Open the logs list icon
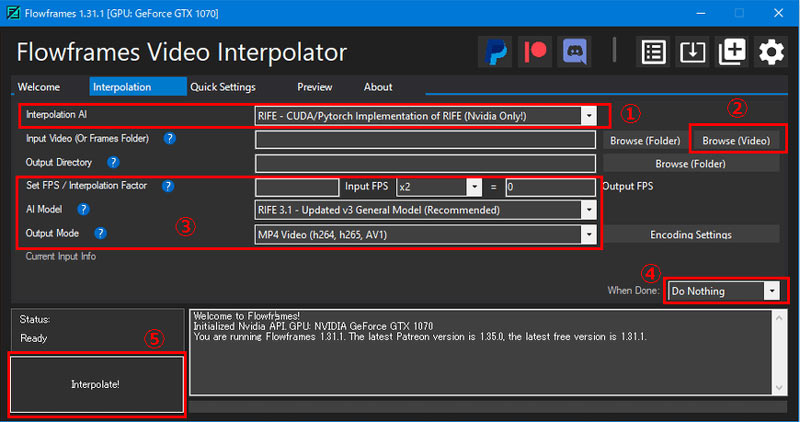 pyautogui.click(x=655, y=52)
